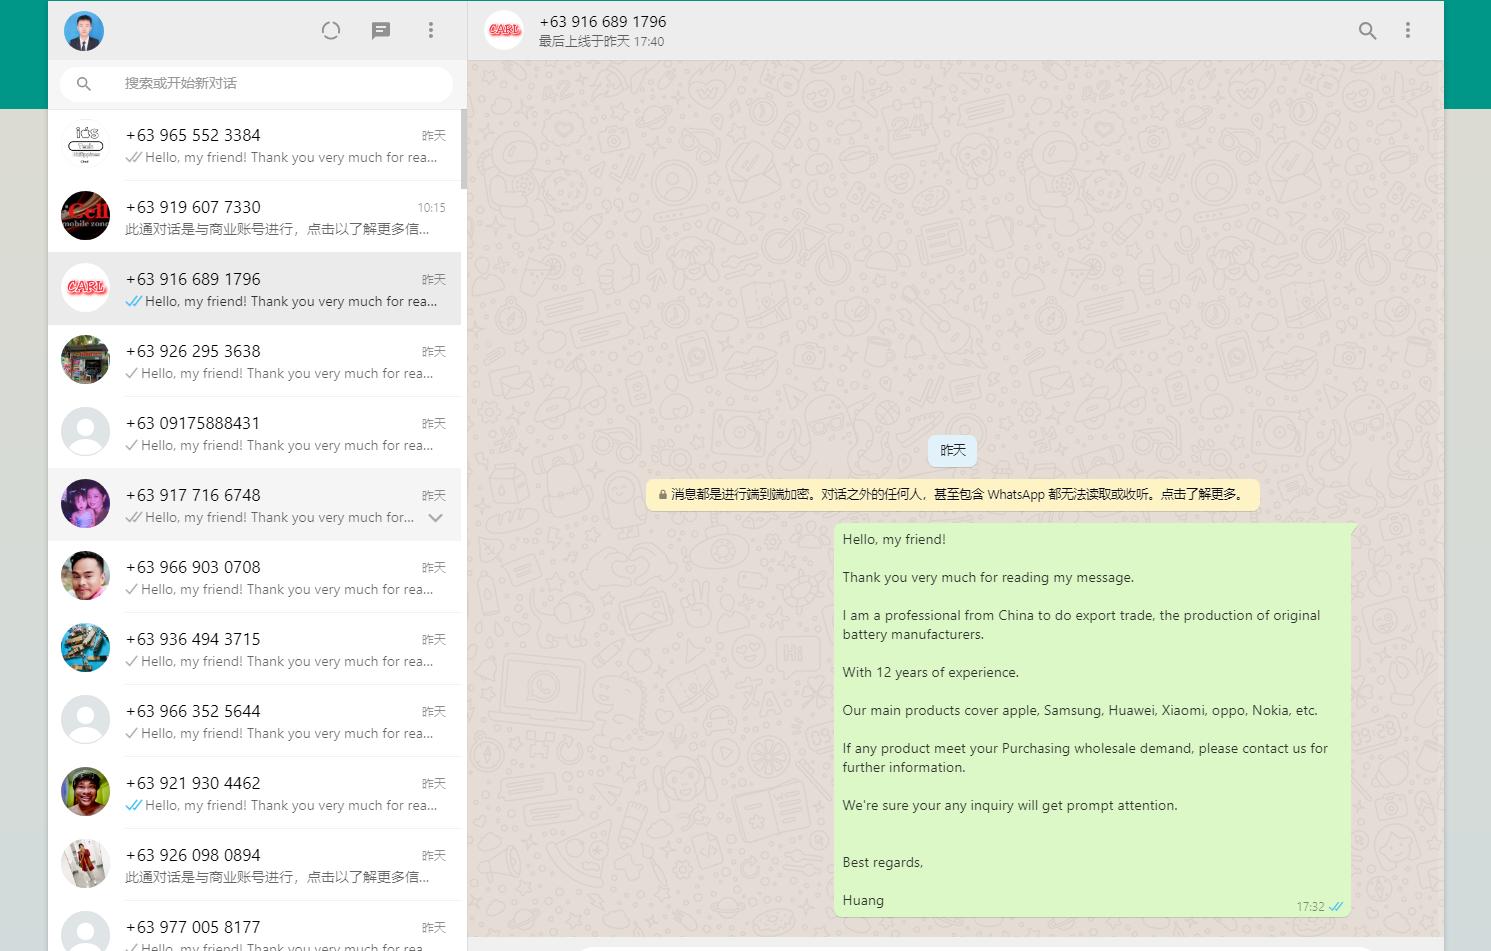Open sidebar menu three-dots icon
This screenshot has height=951, width=1491.
click(431, 31)
